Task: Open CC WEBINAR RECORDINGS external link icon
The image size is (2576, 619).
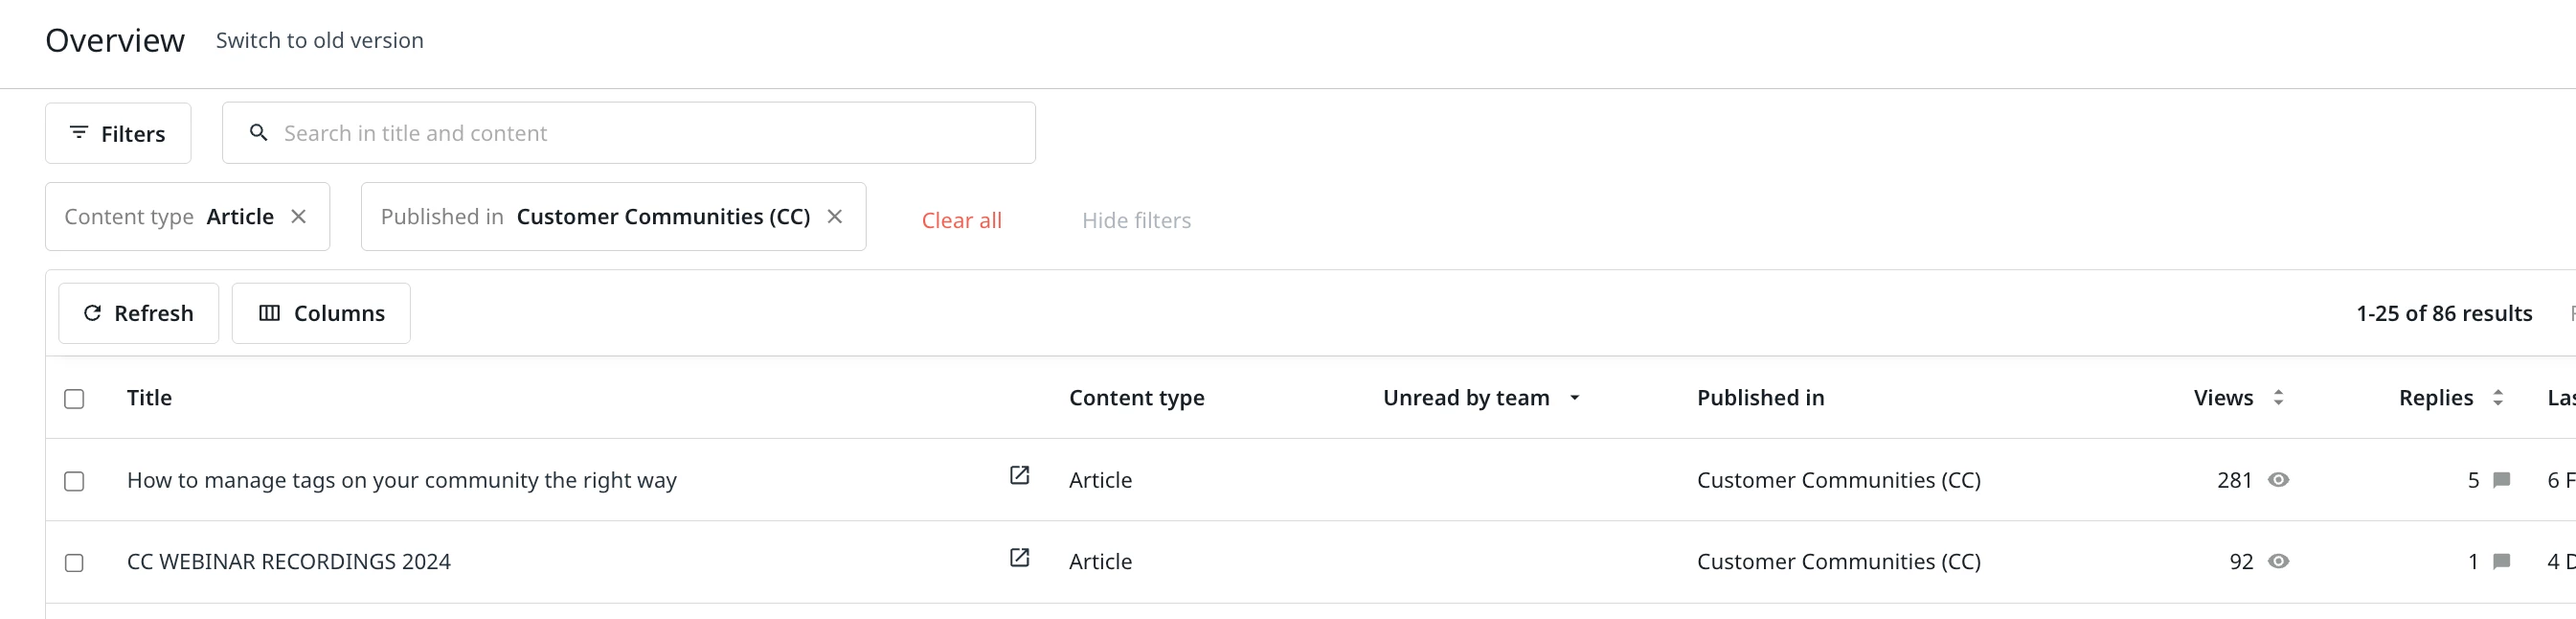Action: pos(1019,557)
